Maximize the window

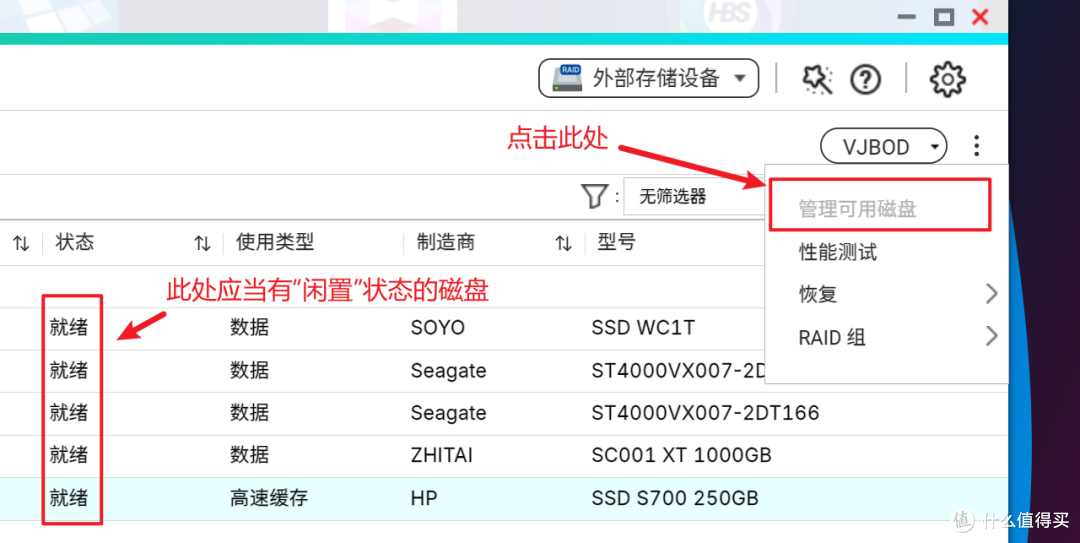click(944, 17)
